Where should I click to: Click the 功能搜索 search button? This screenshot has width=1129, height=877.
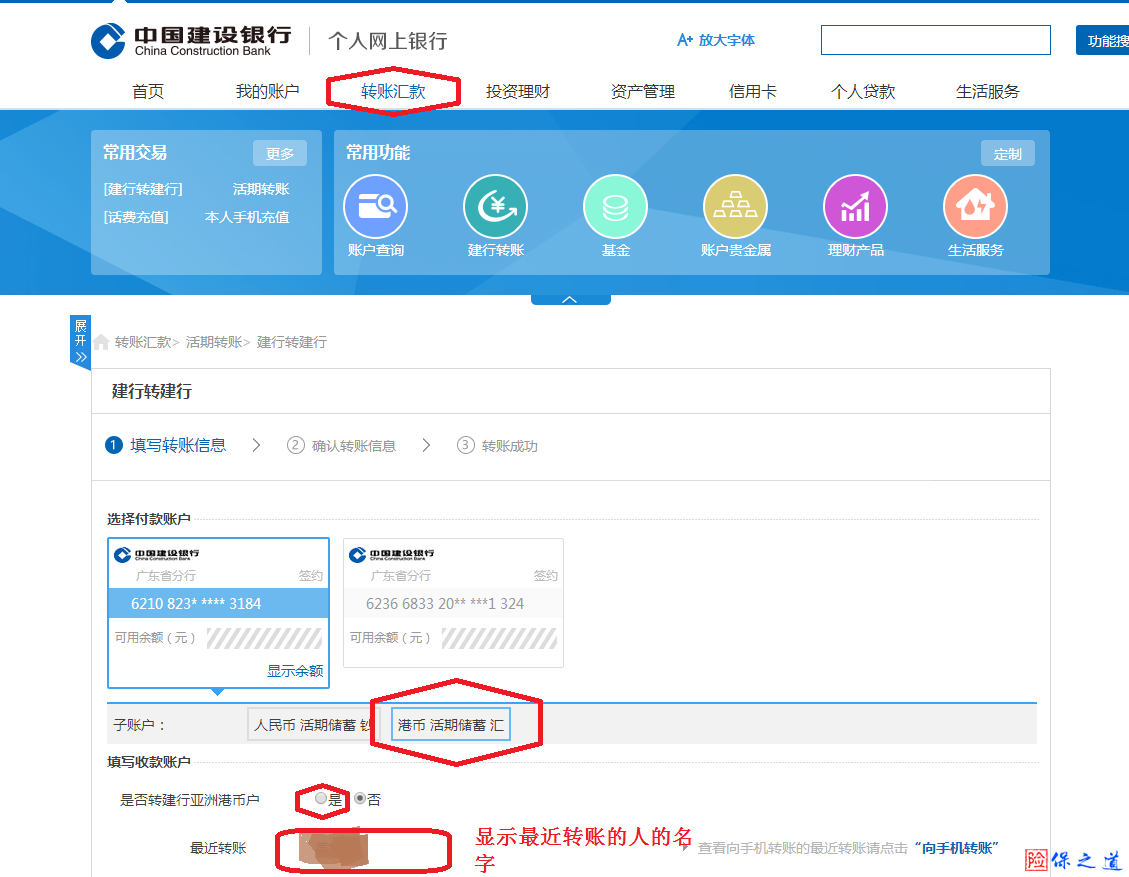tap(1102, 40)
